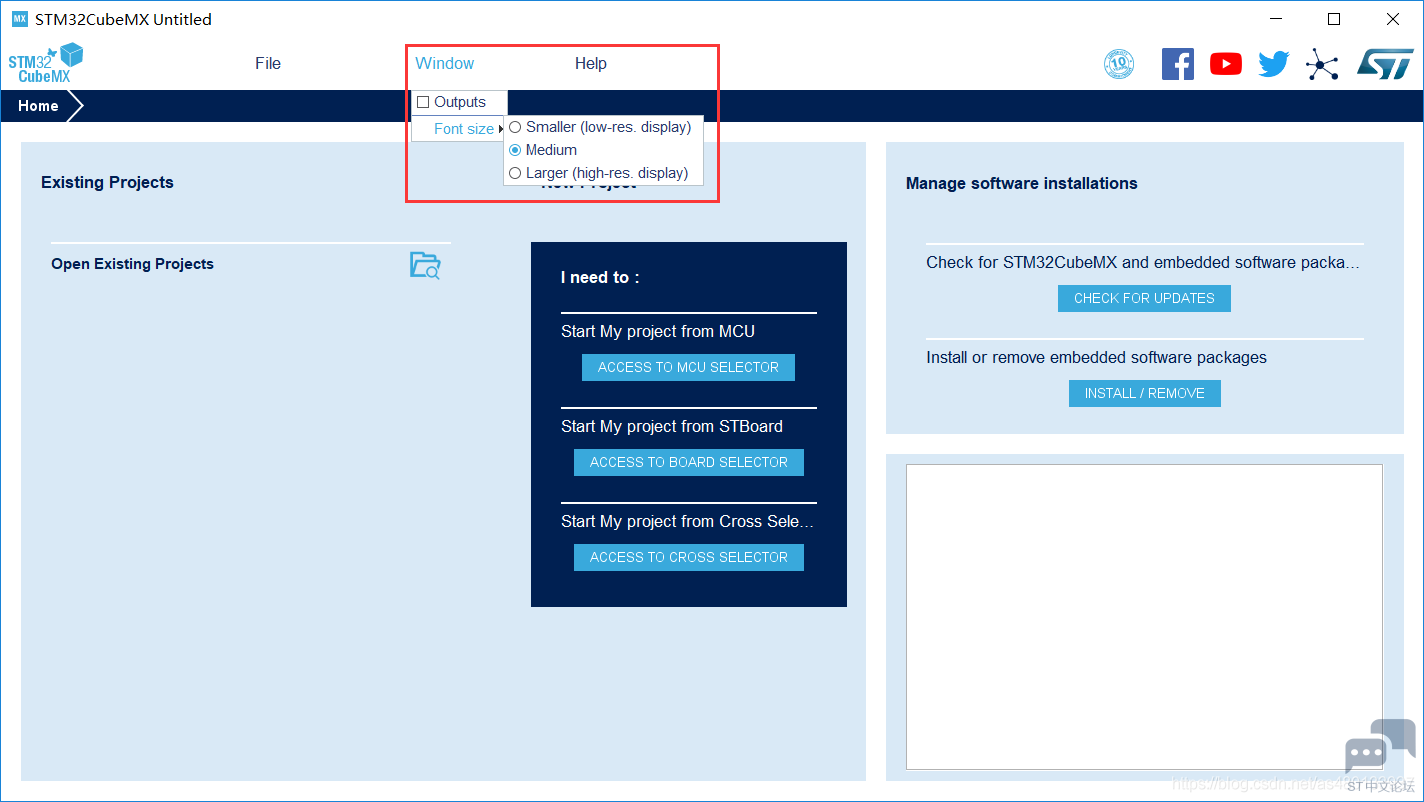1424x802 pixels.
Task: Click INSTALL / REMOVE button
Action: click(x=1145, y=393)
